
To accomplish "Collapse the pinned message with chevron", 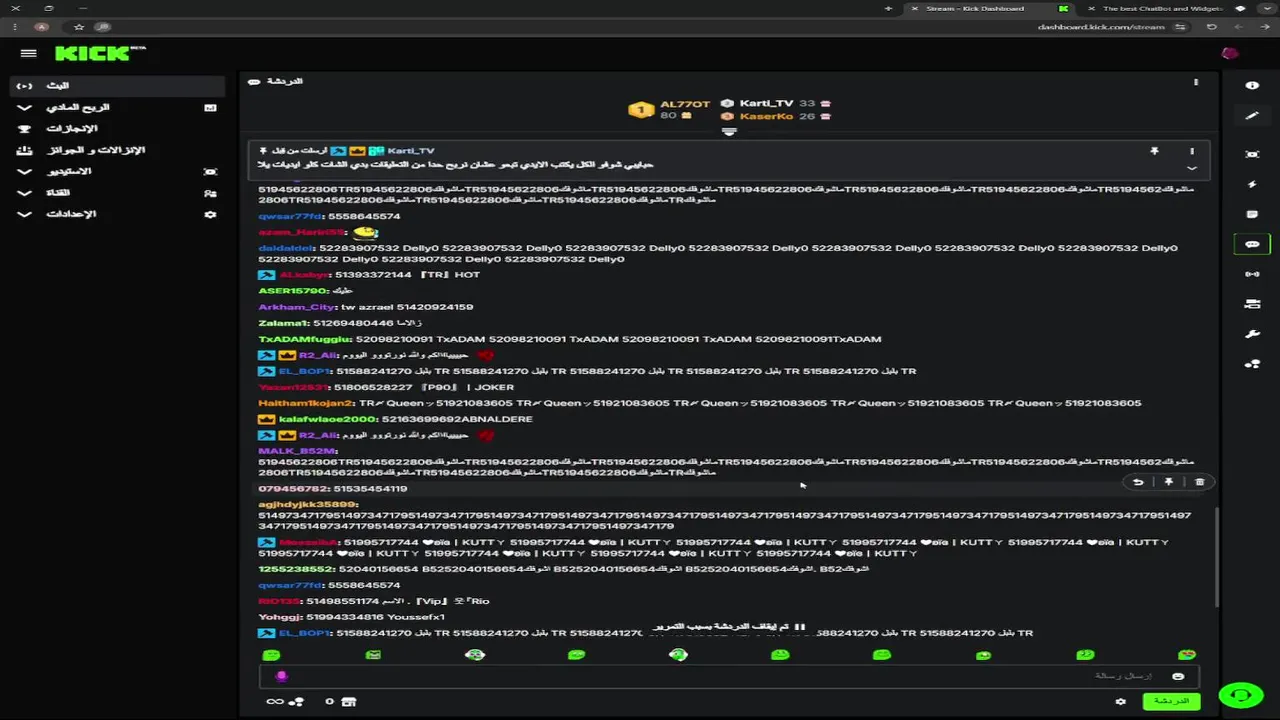I will [1192, 168].
